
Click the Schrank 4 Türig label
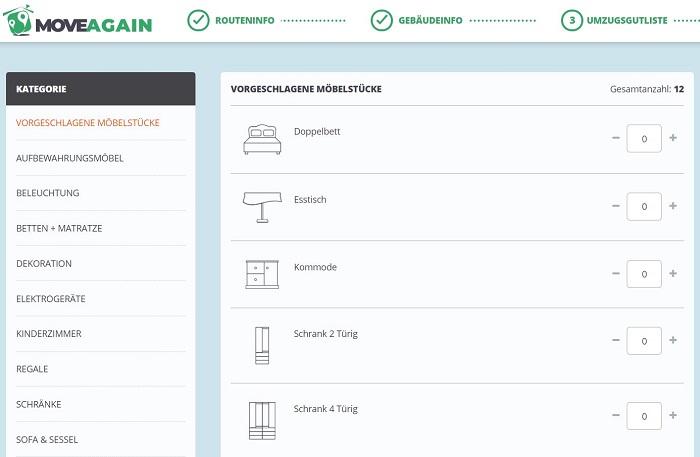tap(325, 409)
